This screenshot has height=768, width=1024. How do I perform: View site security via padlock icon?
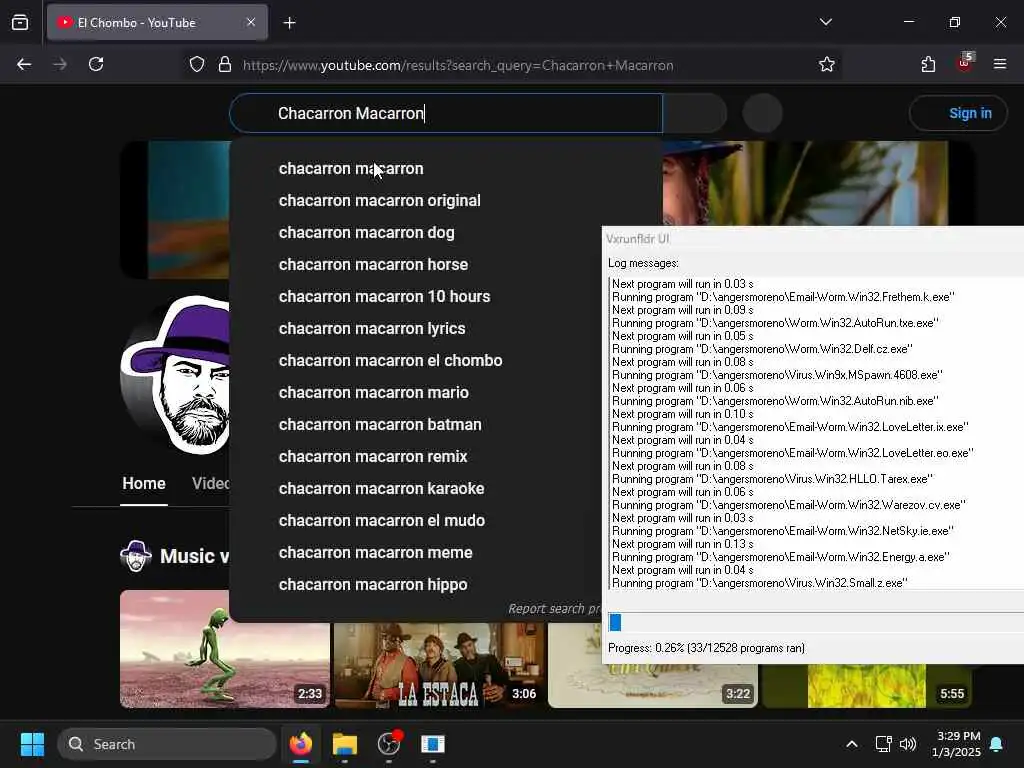pos(225,65)
